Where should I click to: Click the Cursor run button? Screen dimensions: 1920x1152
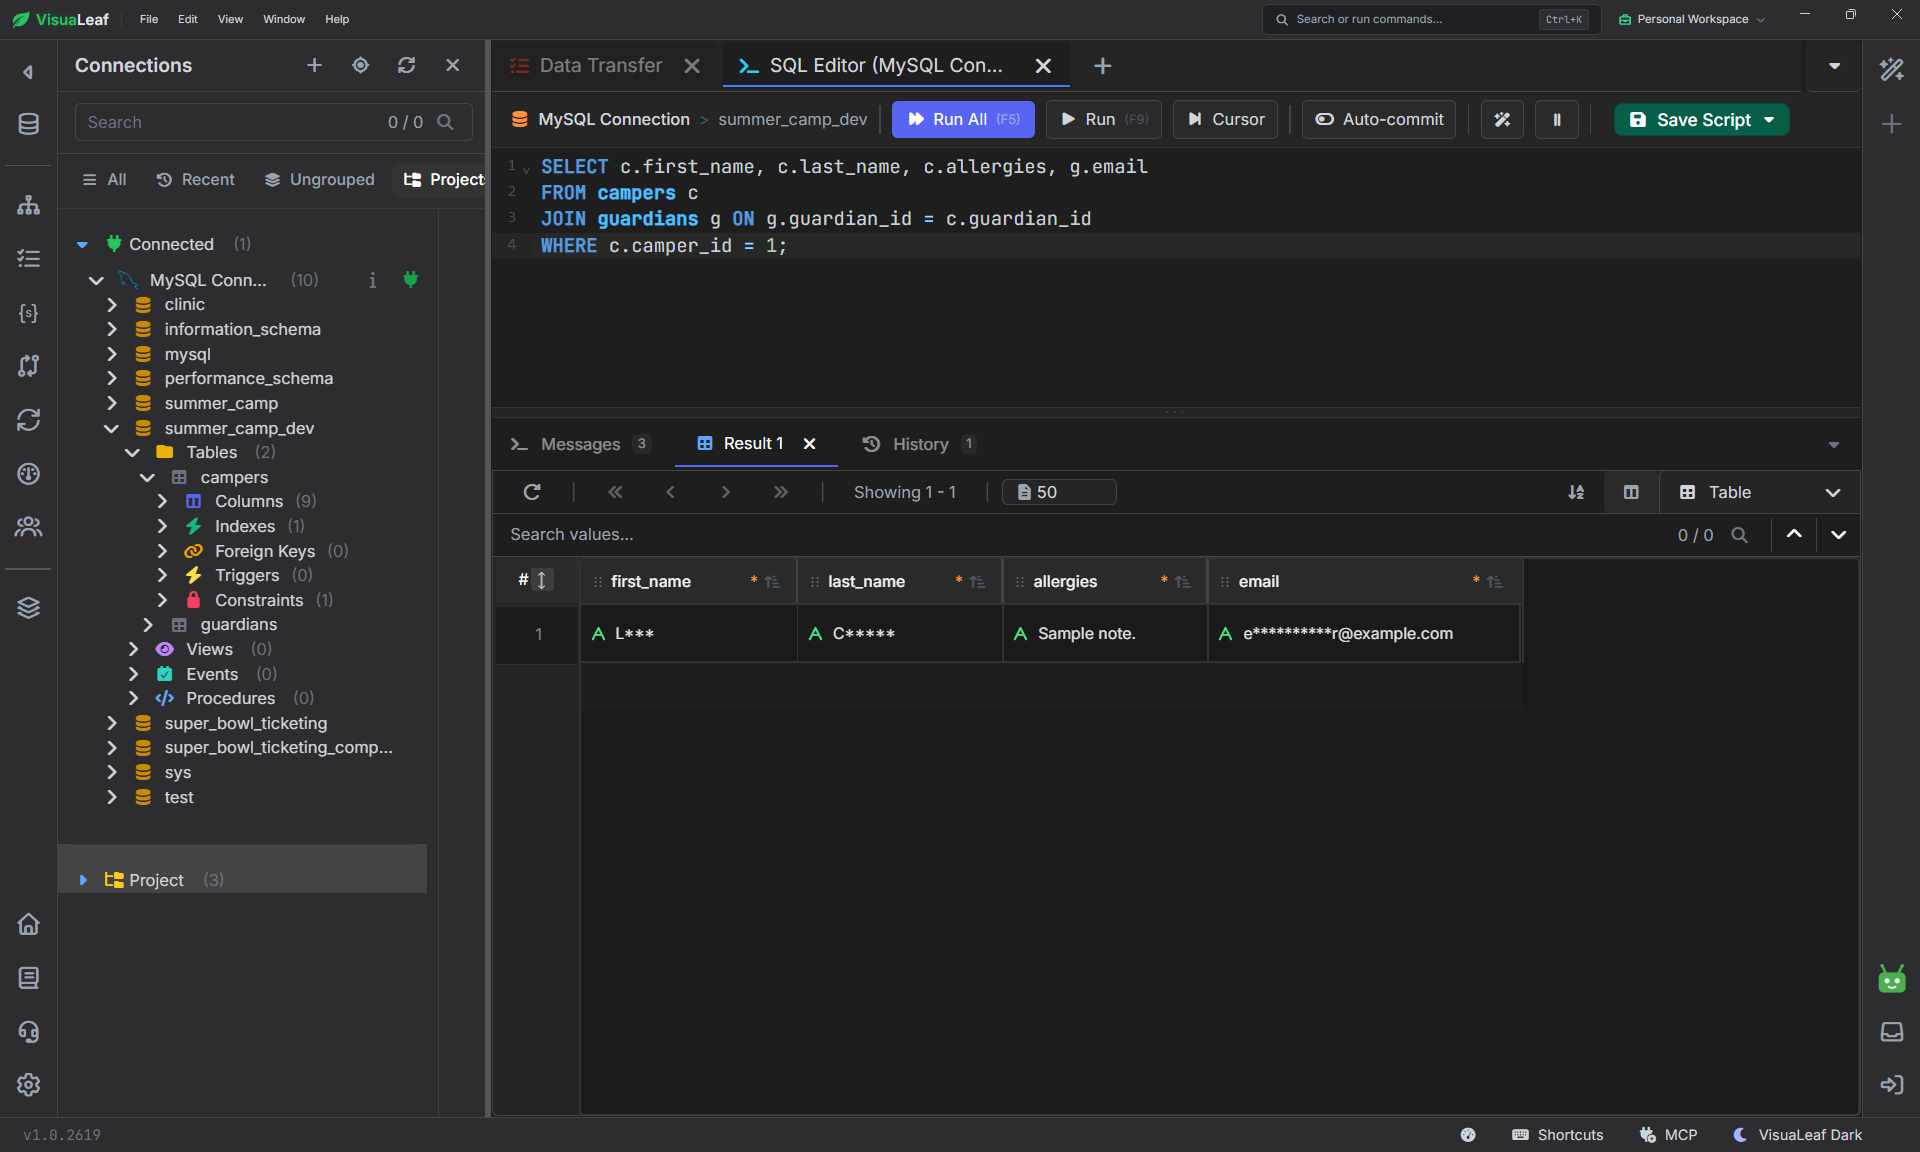(x=1225, y=119)
